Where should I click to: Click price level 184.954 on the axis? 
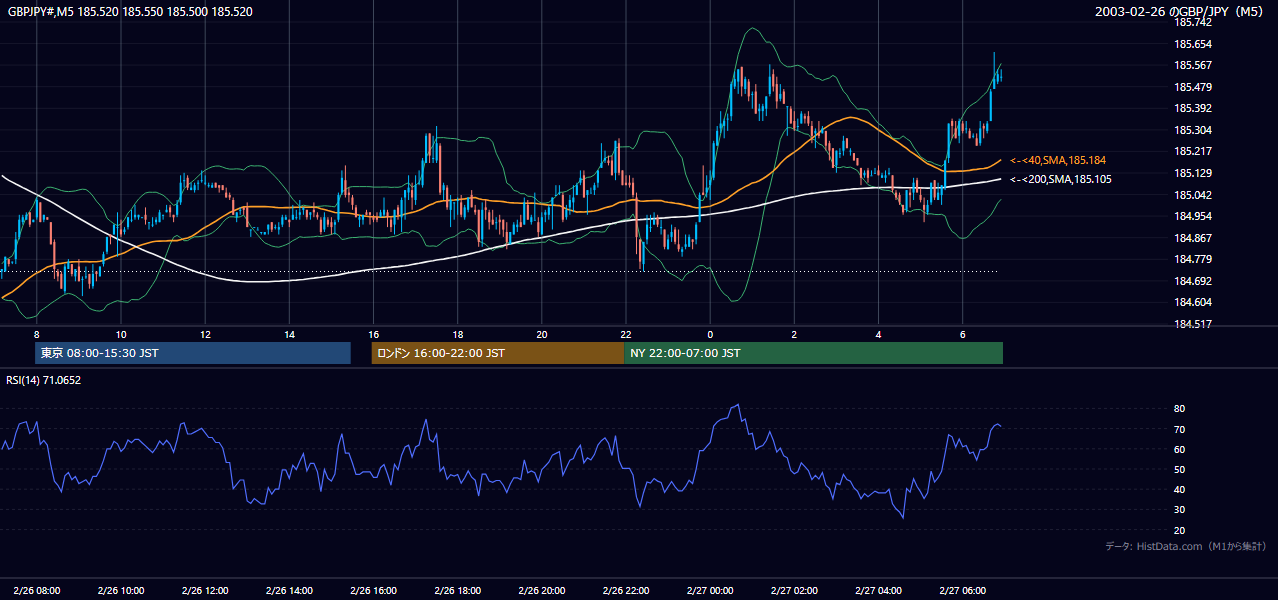point(1193,216)
